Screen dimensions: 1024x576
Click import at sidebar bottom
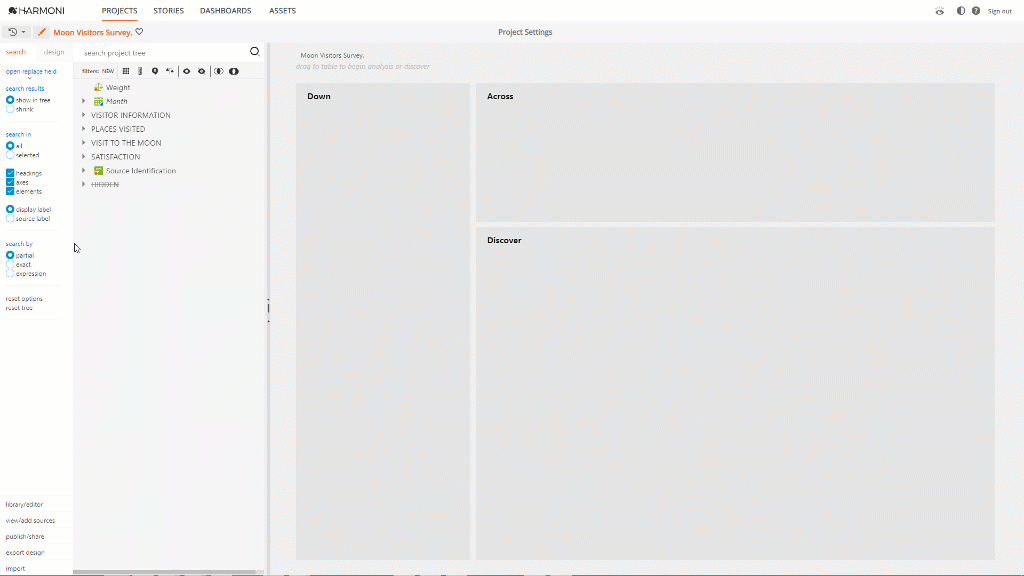click(15, 568)
